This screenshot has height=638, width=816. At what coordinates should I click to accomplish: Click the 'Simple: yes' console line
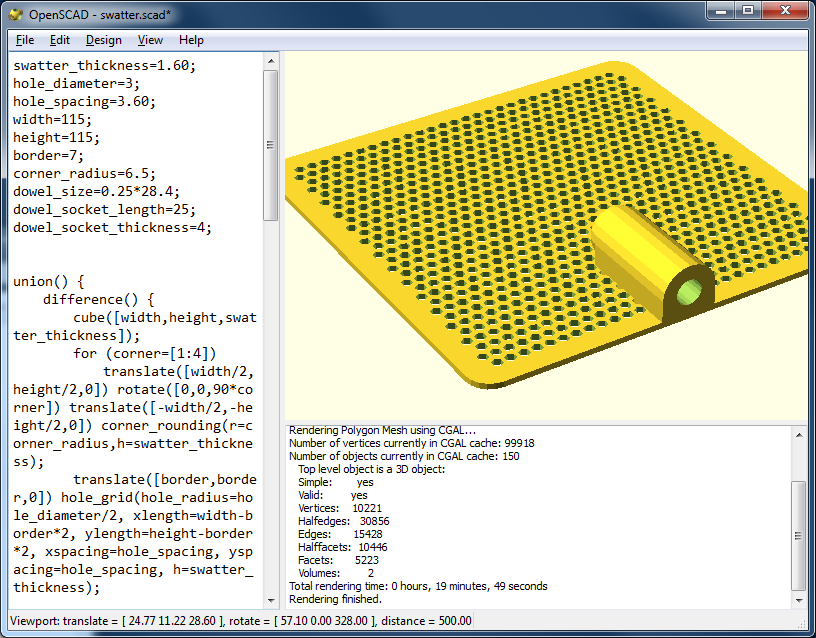336,482
